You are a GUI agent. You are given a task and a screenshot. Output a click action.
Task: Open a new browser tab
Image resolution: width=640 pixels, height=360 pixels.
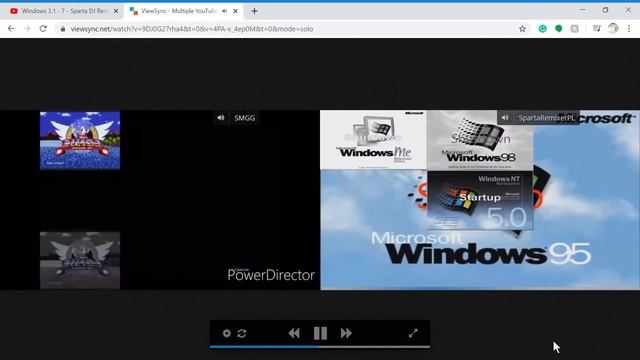click(254, 11)
